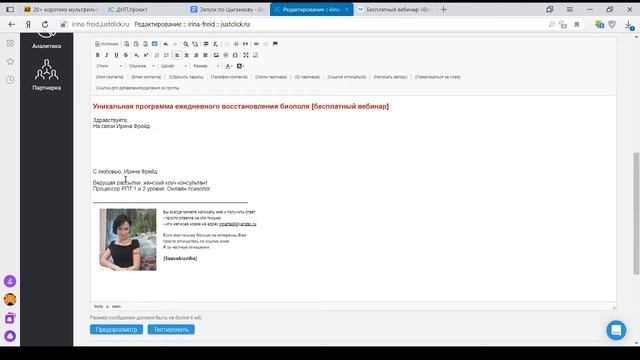This screenshot has height=360, width=640.
Task: Open the Источник source view button
Action: point(107,44)
